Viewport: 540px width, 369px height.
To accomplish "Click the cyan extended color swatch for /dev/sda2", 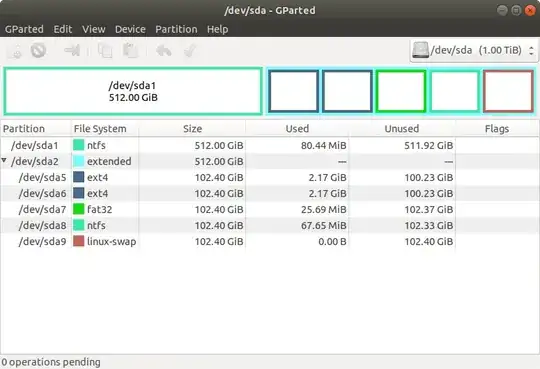I will pyautogui.click(x=79, y=161).
